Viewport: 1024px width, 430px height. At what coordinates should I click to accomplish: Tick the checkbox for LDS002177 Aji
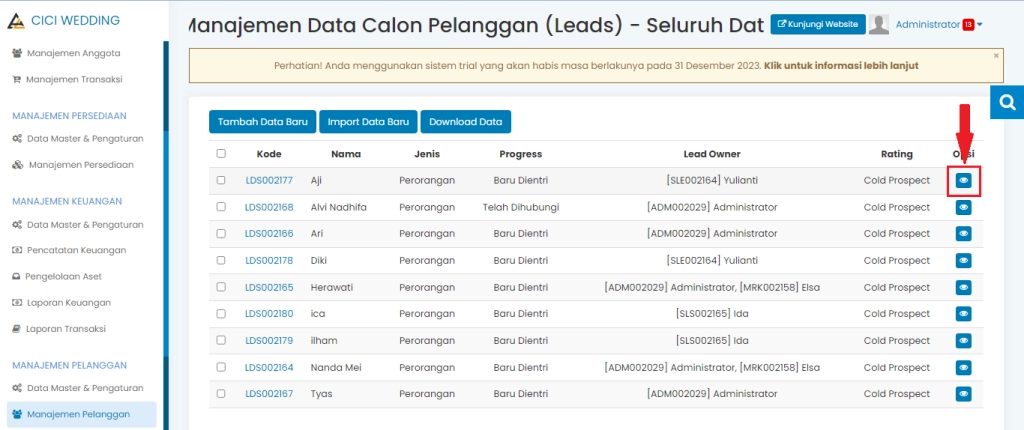coord(221,180)
